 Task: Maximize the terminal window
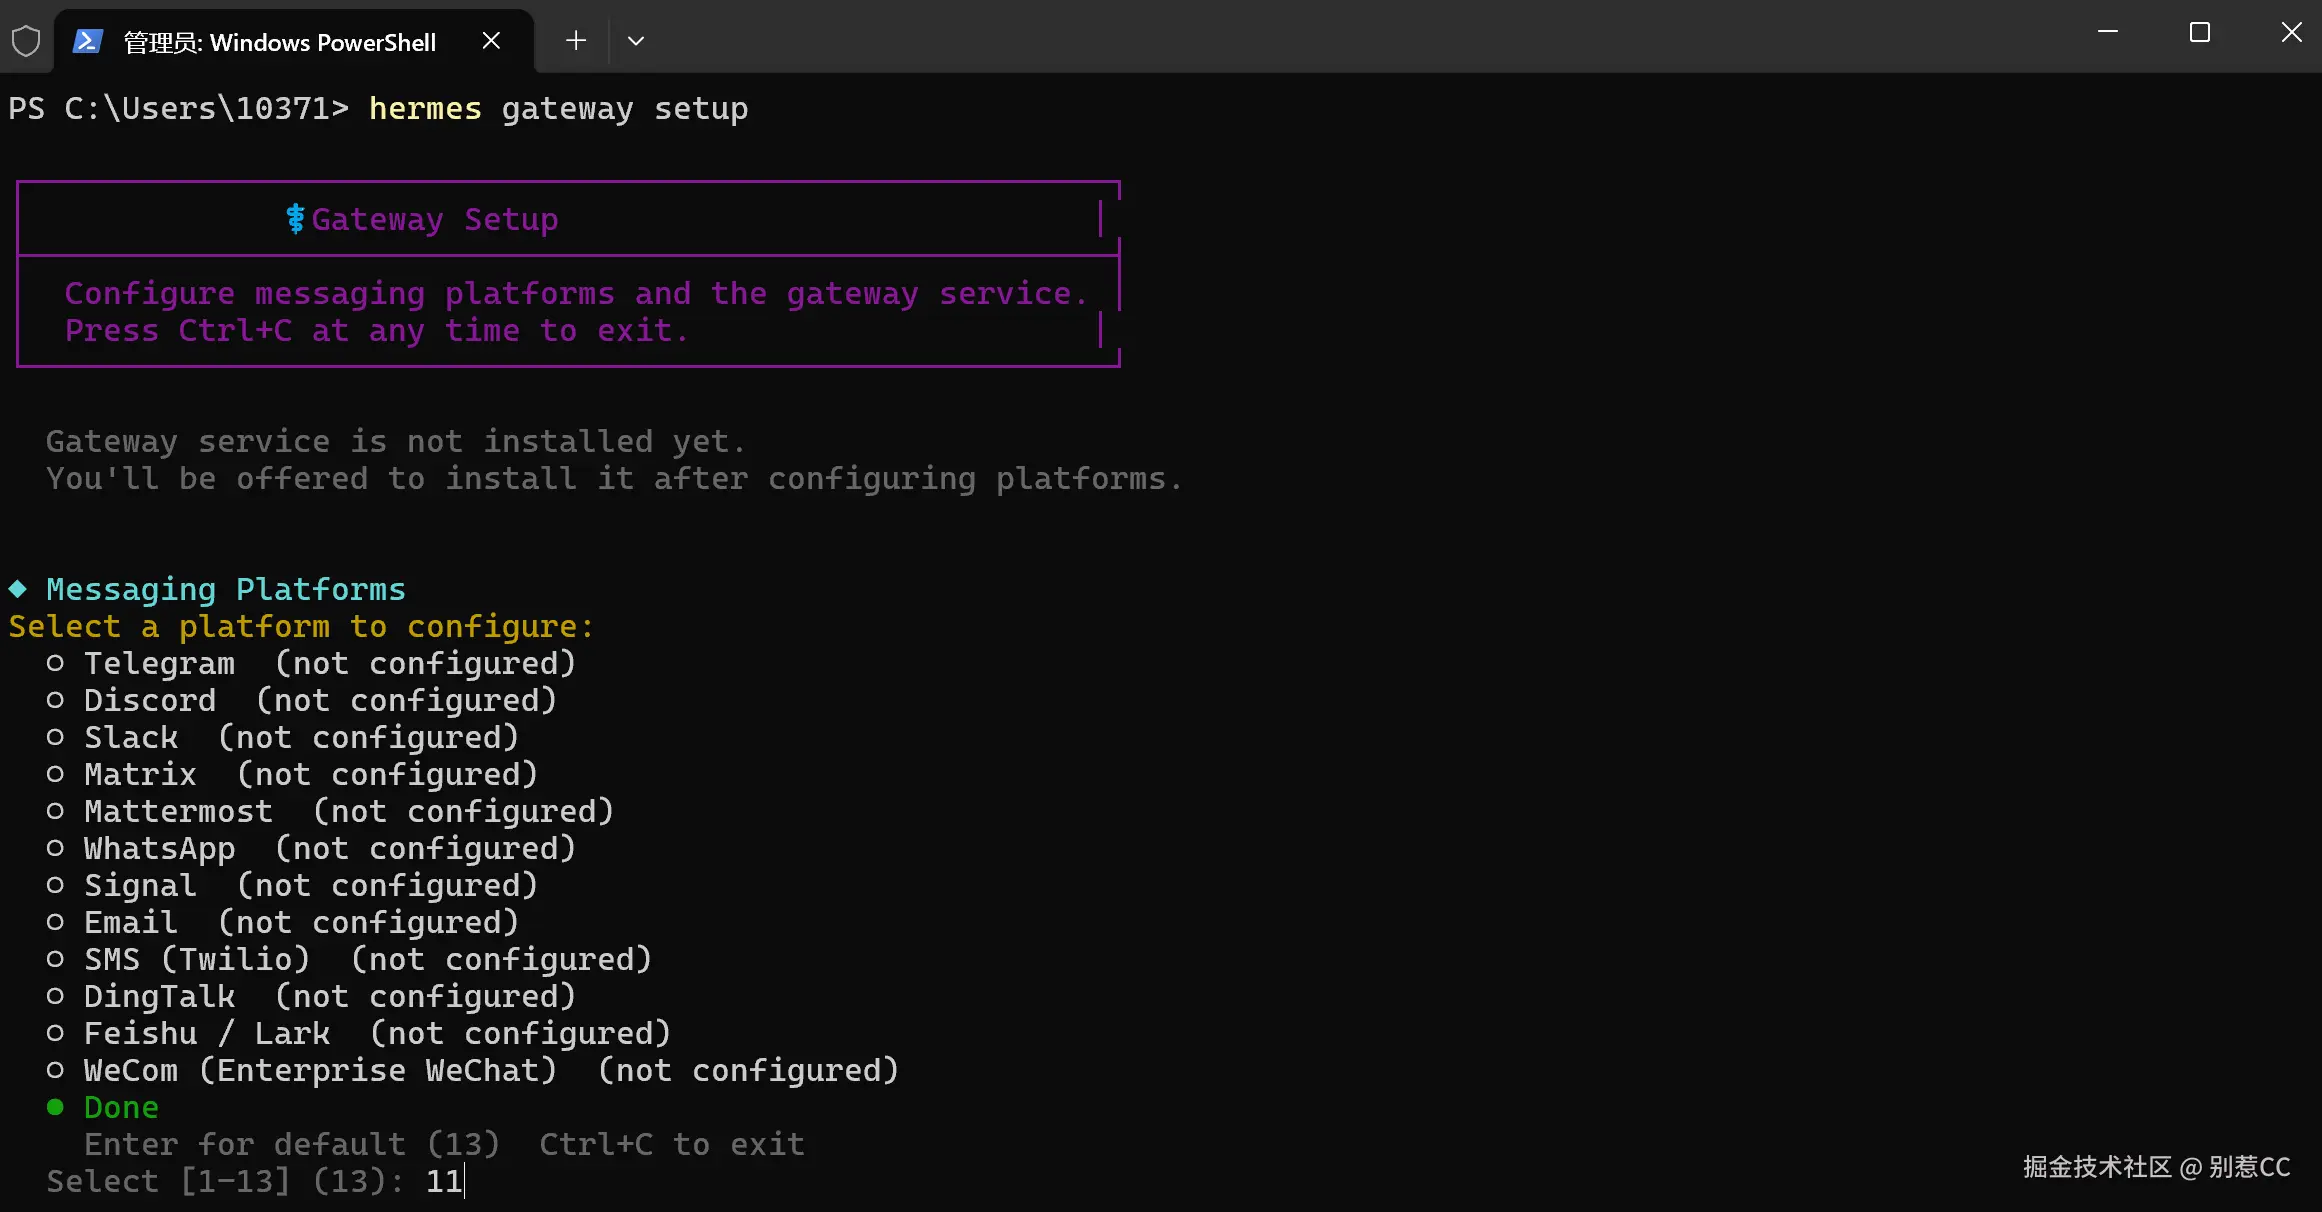[2200, 32]
